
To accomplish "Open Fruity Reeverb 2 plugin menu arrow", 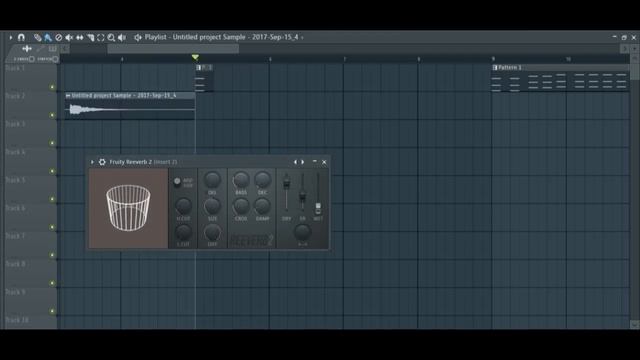I will [x=92, y=162].
